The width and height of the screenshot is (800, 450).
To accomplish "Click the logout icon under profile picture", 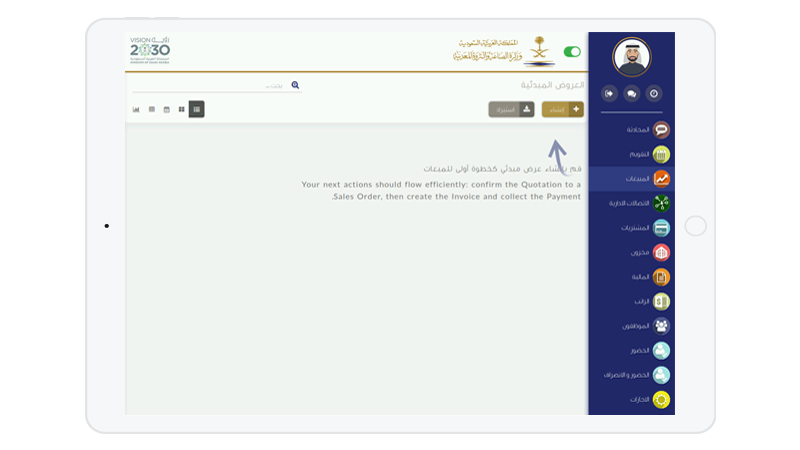I will tap(609, 93).
